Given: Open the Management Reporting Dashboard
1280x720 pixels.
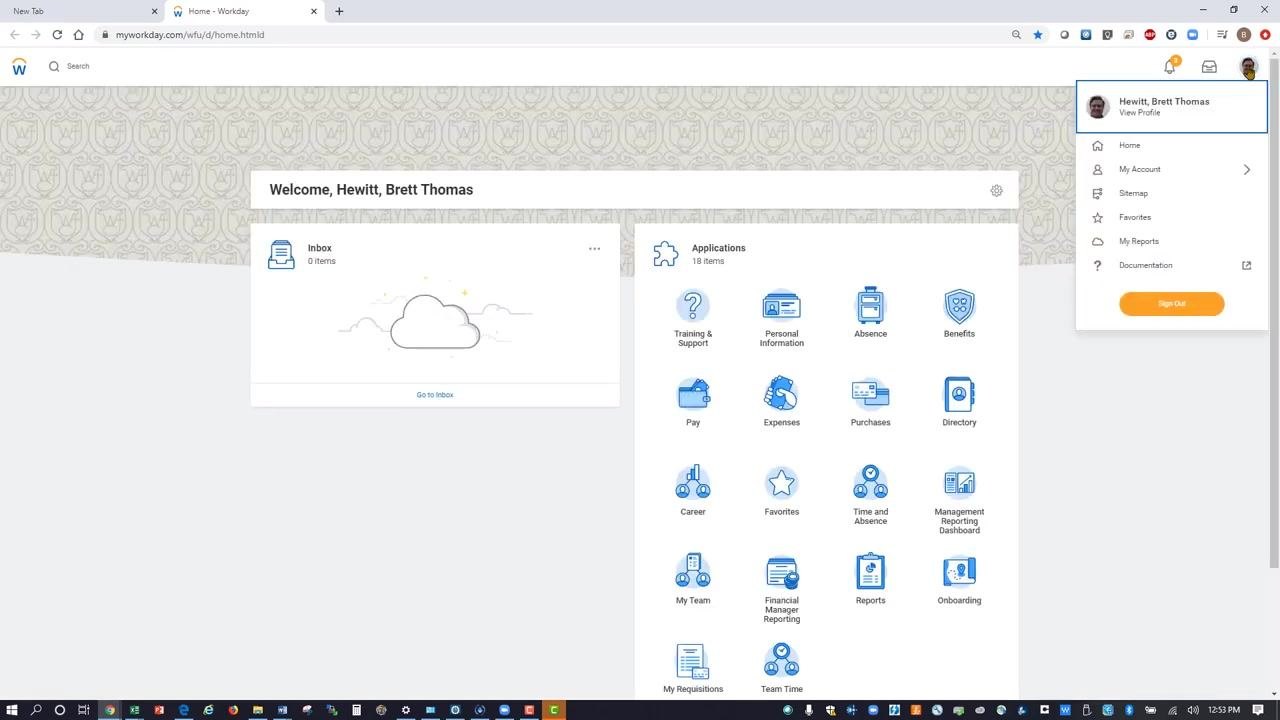Looking at the screenshot, I should 959,500.
